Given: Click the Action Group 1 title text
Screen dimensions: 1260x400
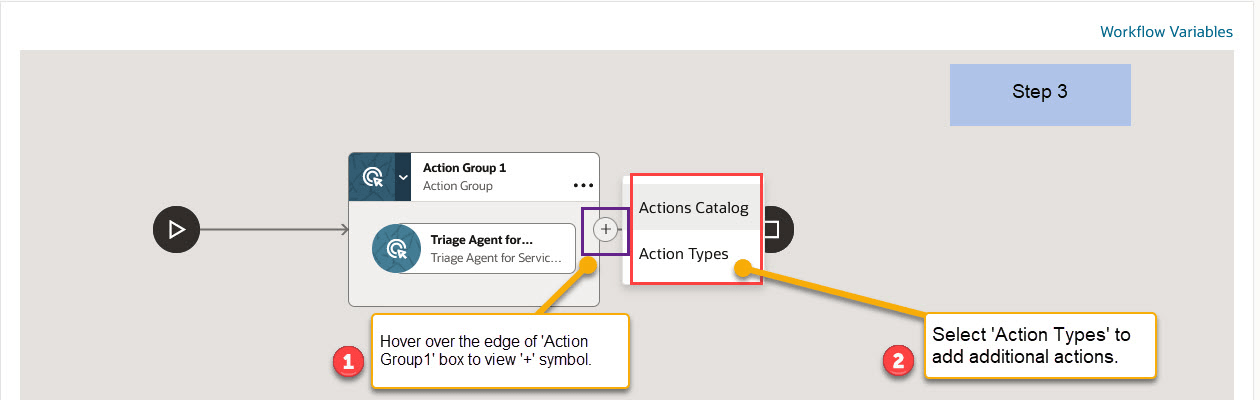Looking at the screenshot, I should pos(465,168).
